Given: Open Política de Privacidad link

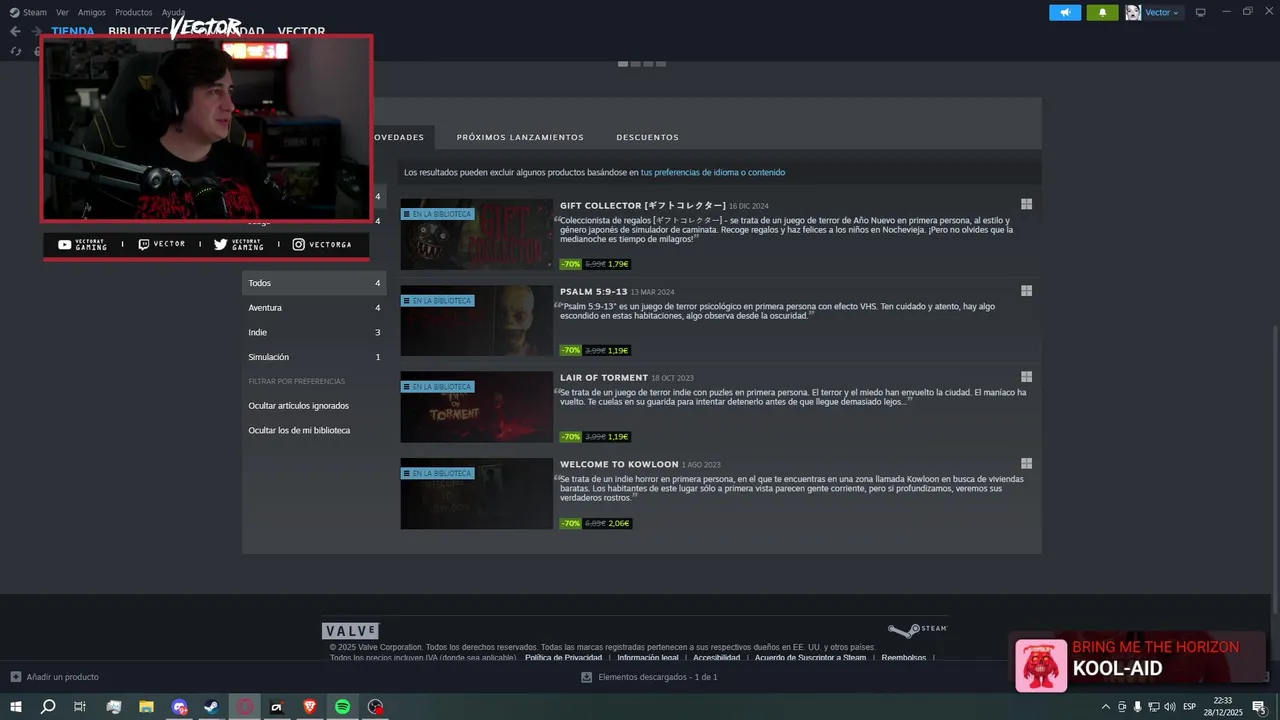Looking at the screenshot, I should point(563,658).
